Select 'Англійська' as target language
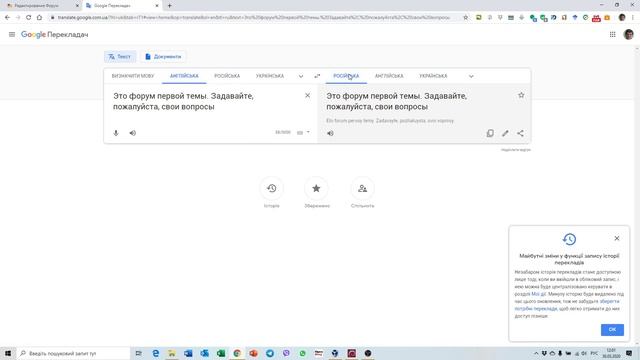640x360 pixels. (x=389, y=76)
